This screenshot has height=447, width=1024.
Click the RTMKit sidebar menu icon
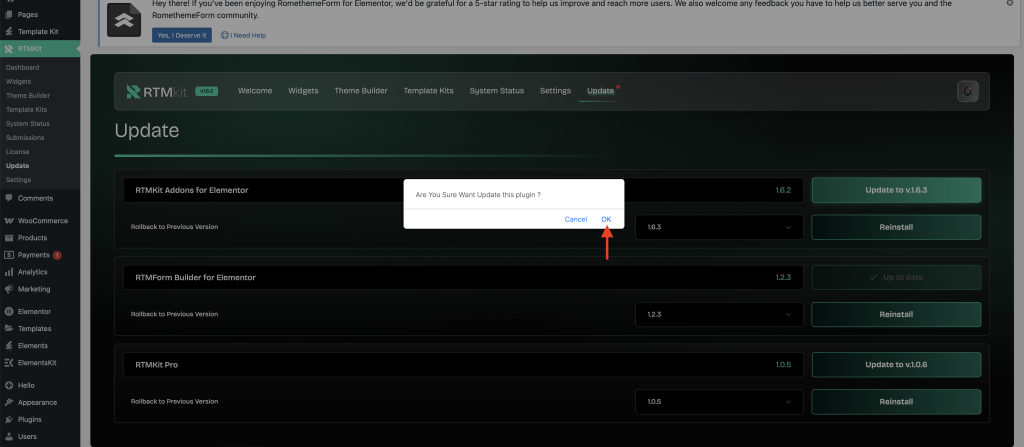pyautogui.click(x=8, y=48)
